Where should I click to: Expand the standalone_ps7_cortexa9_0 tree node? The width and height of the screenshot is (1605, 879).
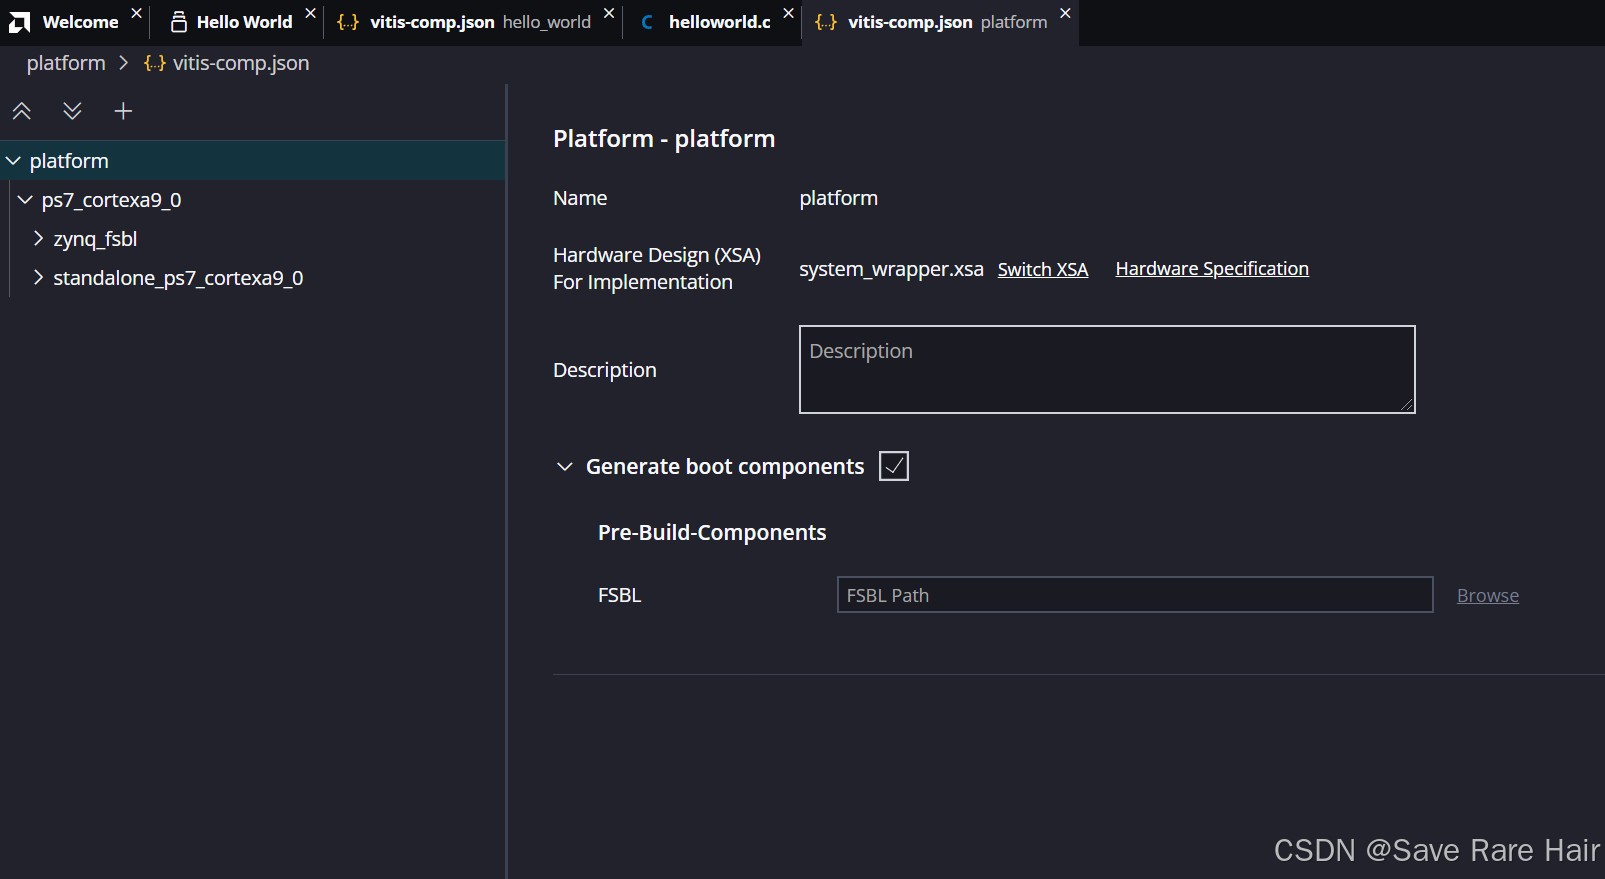[38, 278]
